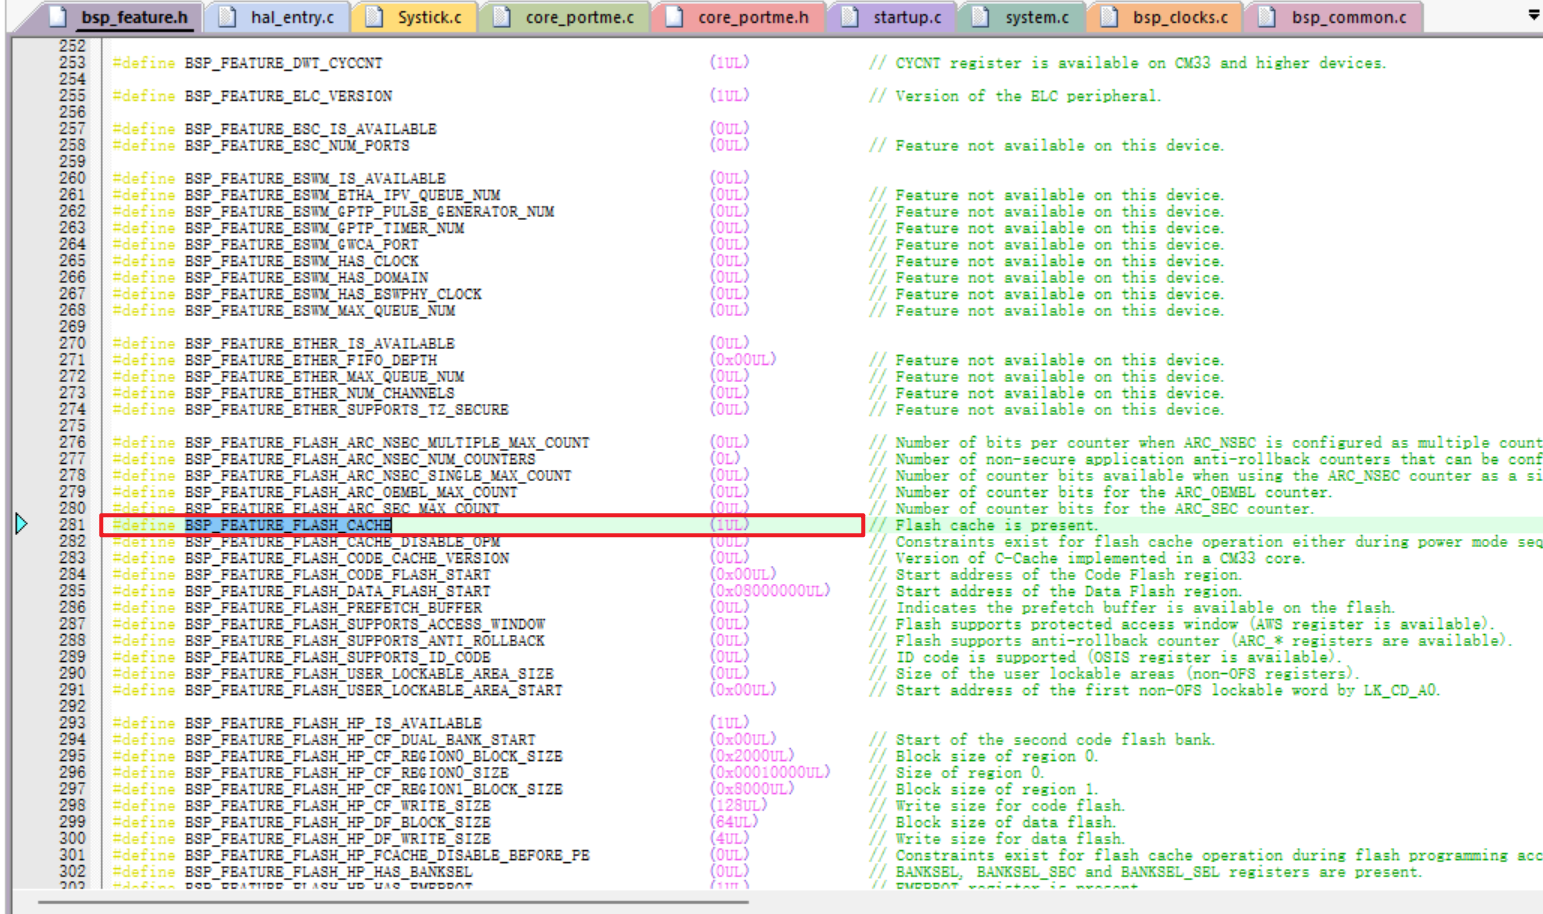Viewport: 1543px width, 914px height.
Task: Click the file icon on Systick.c tab
Action: tap(374, 17)
